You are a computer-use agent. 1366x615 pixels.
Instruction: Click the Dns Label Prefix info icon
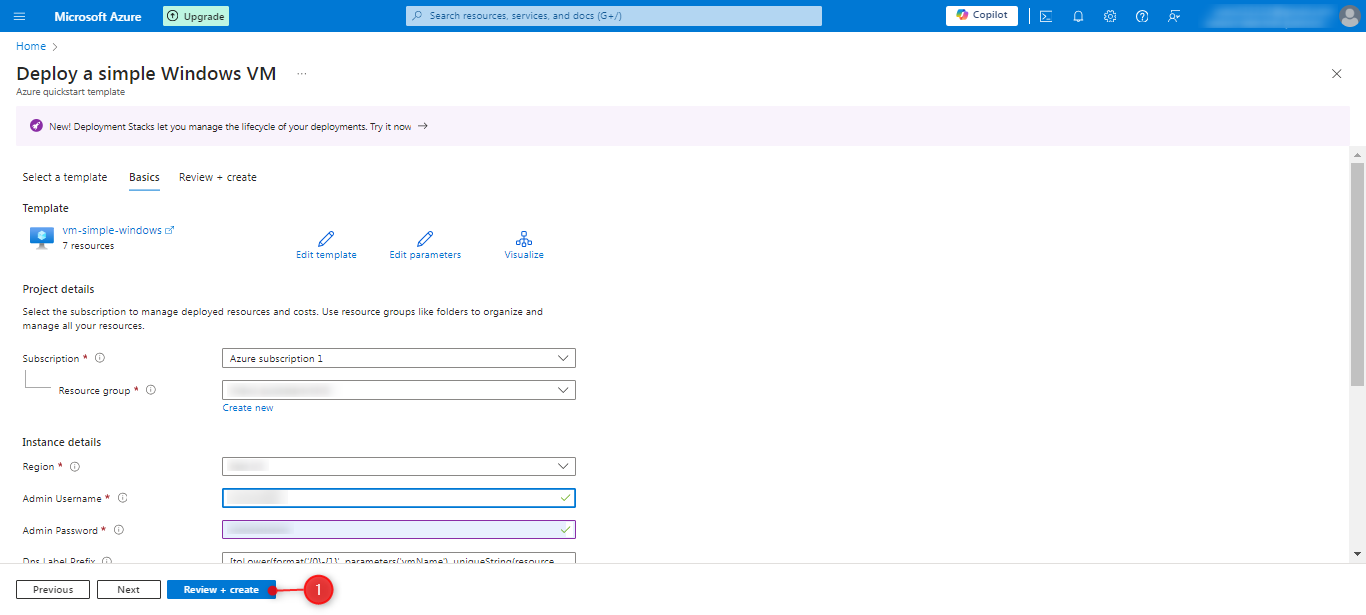(x=107, y=561)
